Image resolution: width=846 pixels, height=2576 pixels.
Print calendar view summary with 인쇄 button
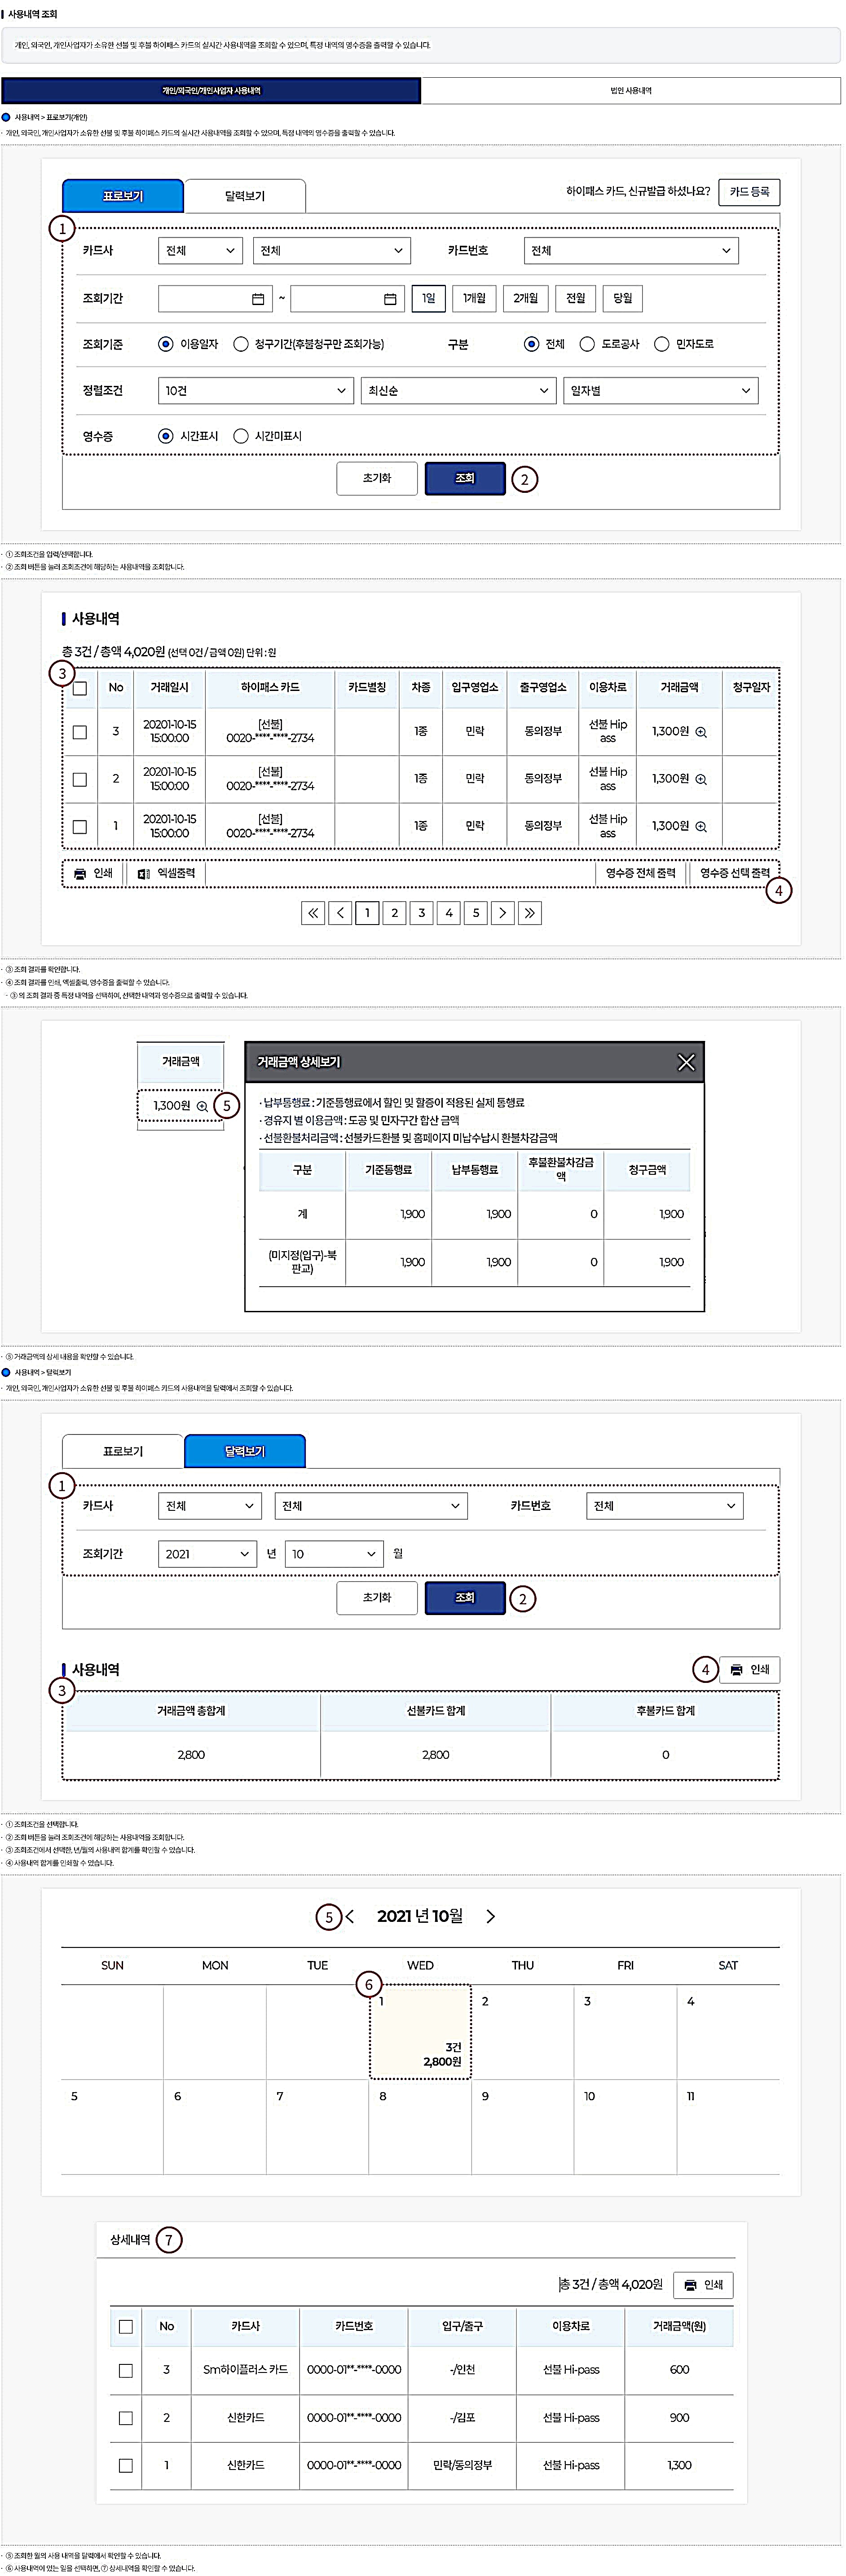(x=750, y=1669)
